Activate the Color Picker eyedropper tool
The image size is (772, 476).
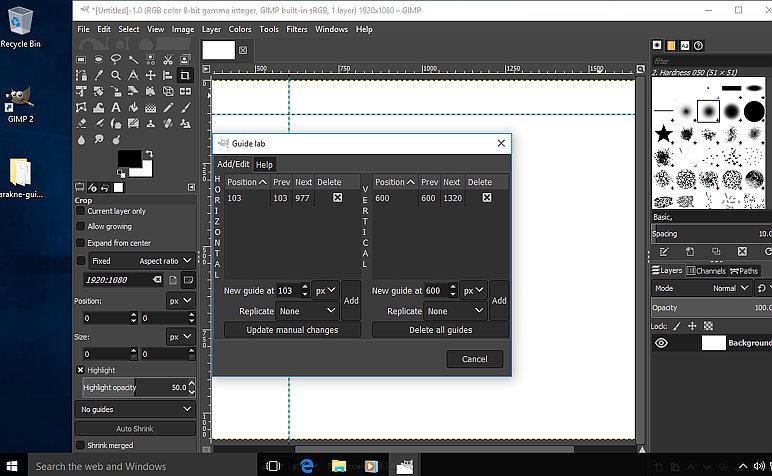[98, 75]
